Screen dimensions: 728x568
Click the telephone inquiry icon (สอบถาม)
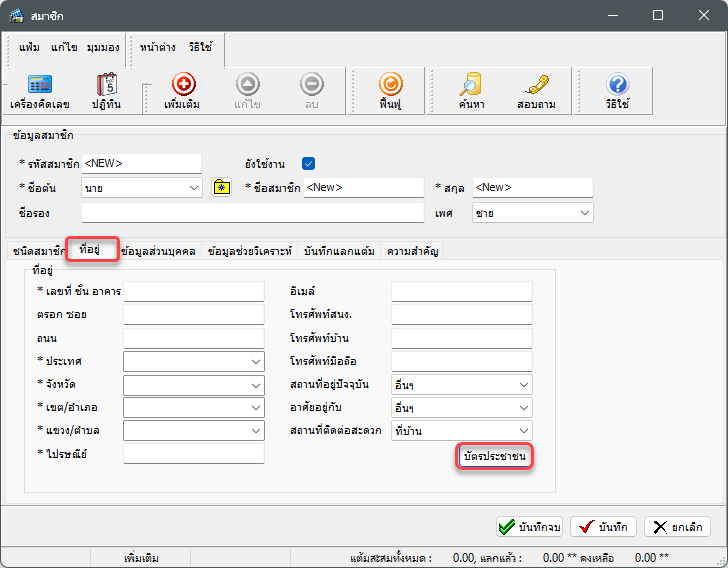pos(536,91)
